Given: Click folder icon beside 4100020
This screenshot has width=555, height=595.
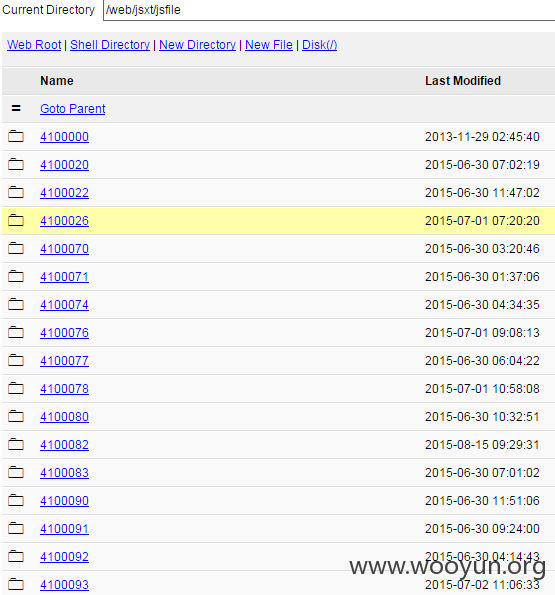Looking at the screenshot, I should 16,164.
